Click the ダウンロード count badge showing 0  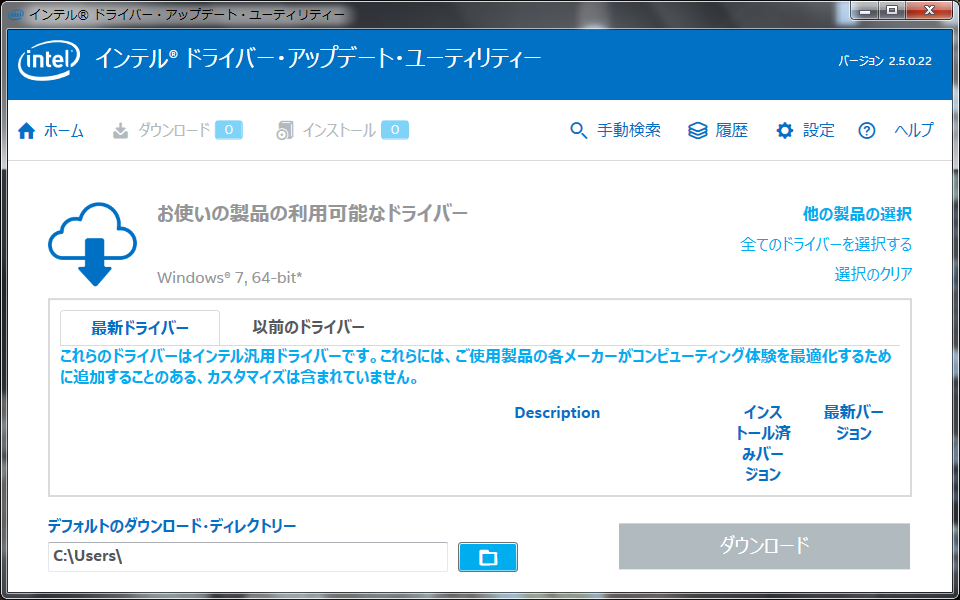[229, 130]
